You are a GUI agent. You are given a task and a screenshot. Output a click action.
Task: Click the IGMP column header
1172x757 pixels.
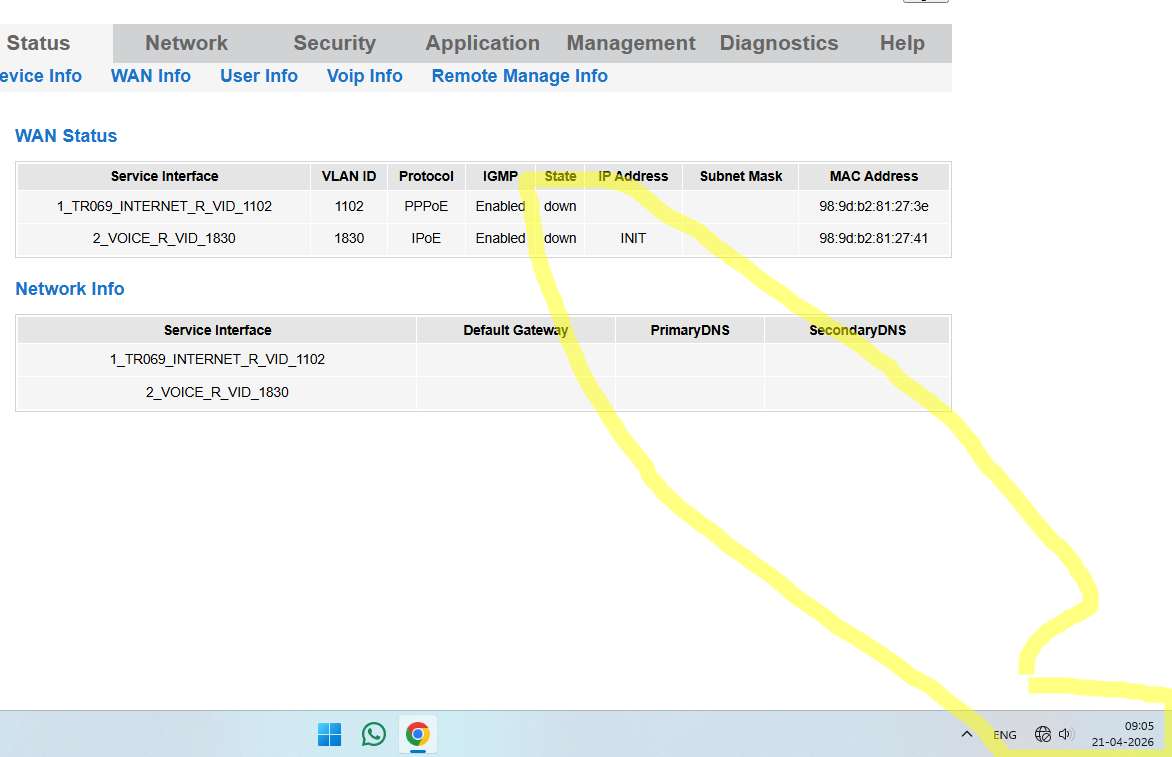(500, 176)
